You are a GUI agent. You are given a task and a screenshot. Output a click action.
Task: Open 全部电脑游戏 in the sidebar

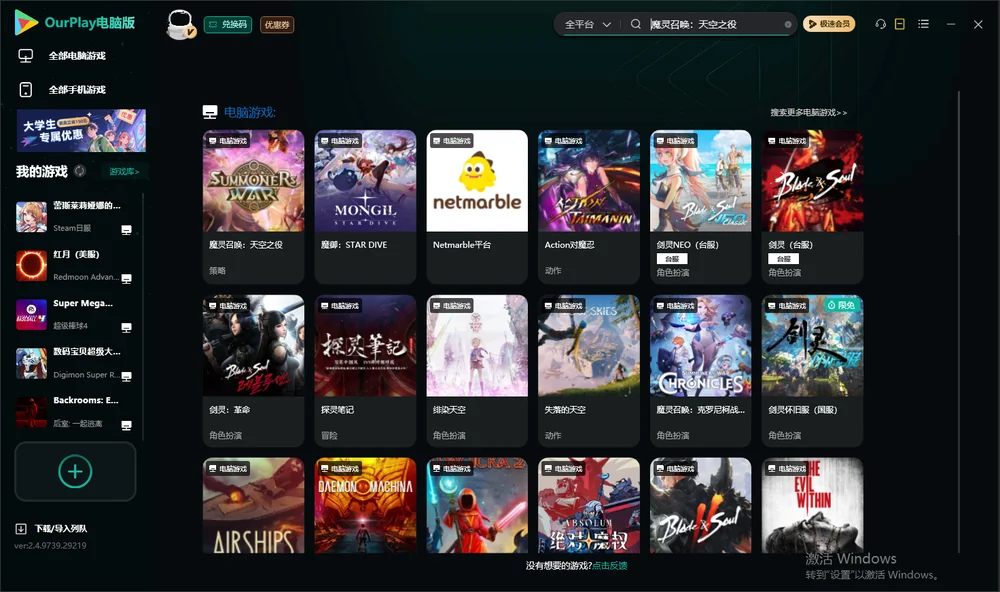click(77, 56)
